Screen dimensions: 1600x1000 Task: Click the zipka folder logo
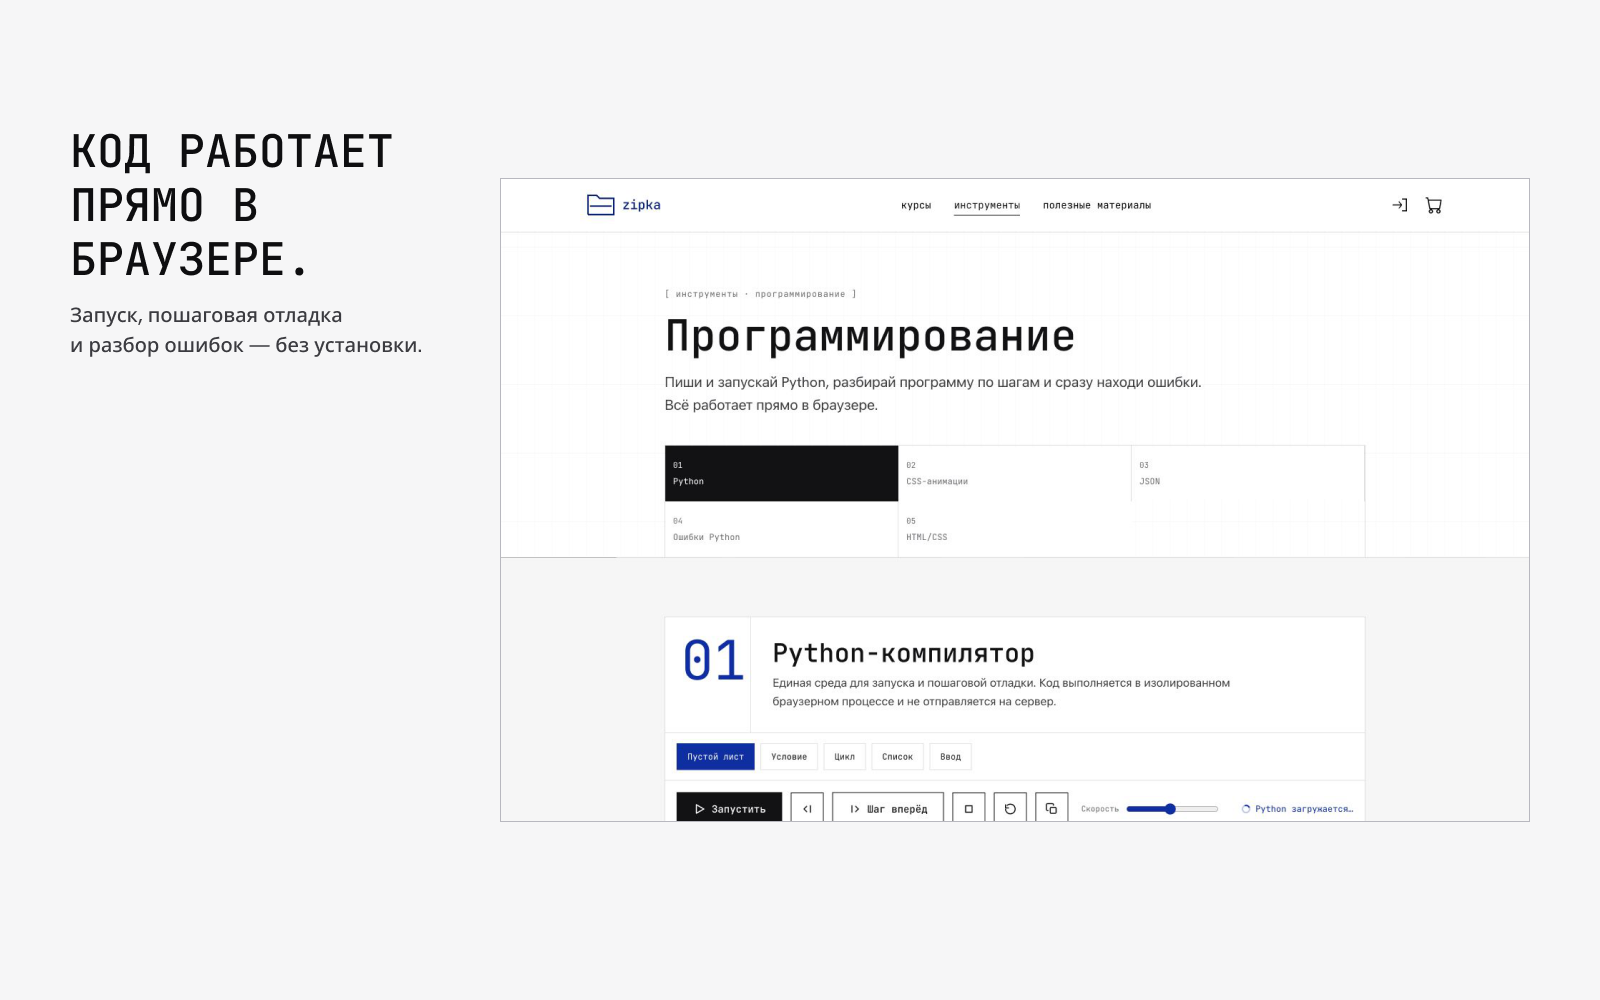600,205
